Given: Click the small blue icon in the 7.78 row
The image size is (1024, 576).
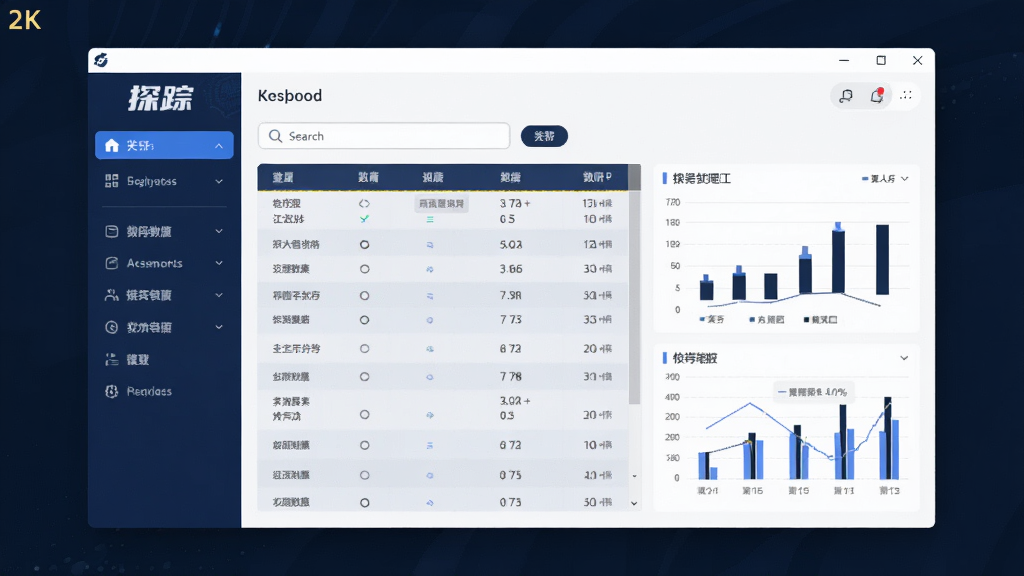Looking at the screenshot, I should point(430,377).
